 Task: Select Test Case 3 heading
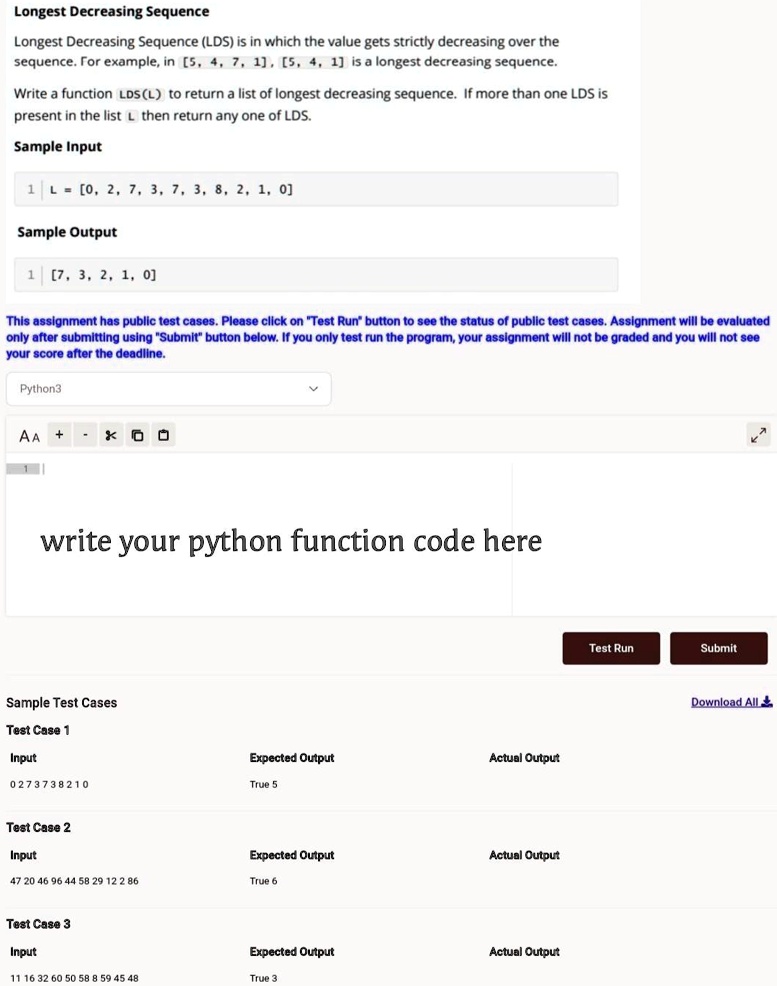(x=38, y=924)
